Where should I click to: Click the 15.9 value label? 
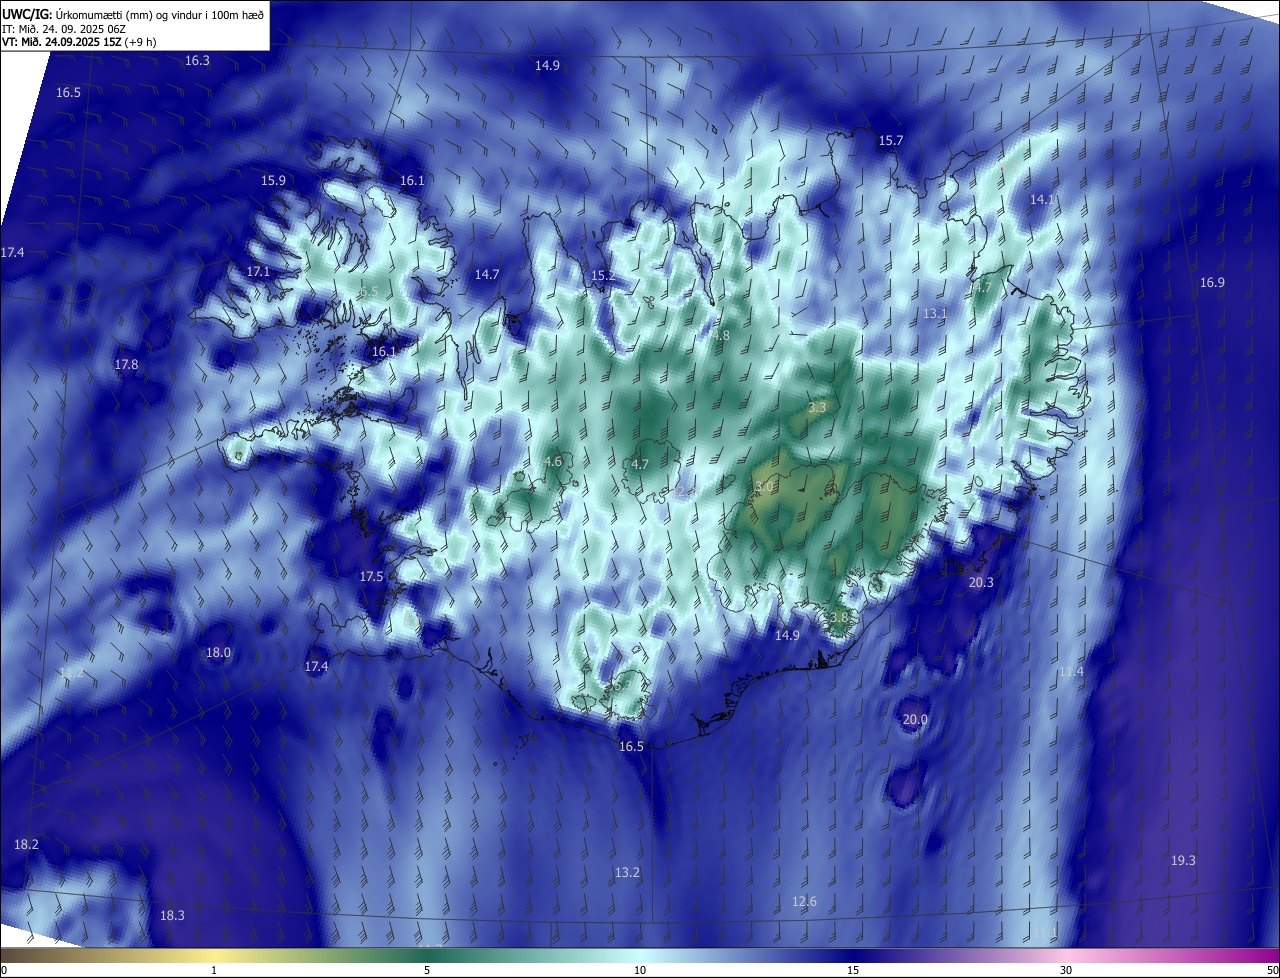(x=273, y=181)
